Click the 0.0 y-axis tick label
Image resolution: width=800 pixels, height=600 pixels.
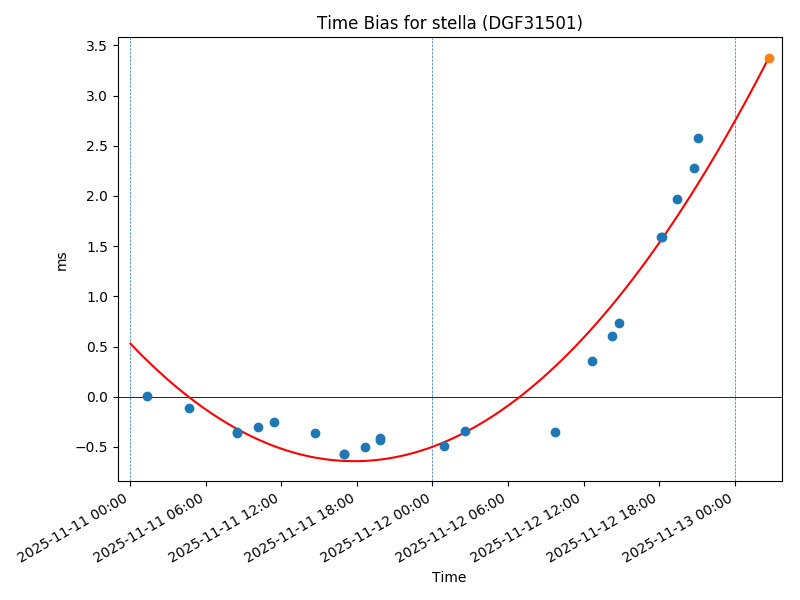tap(96, 397)
